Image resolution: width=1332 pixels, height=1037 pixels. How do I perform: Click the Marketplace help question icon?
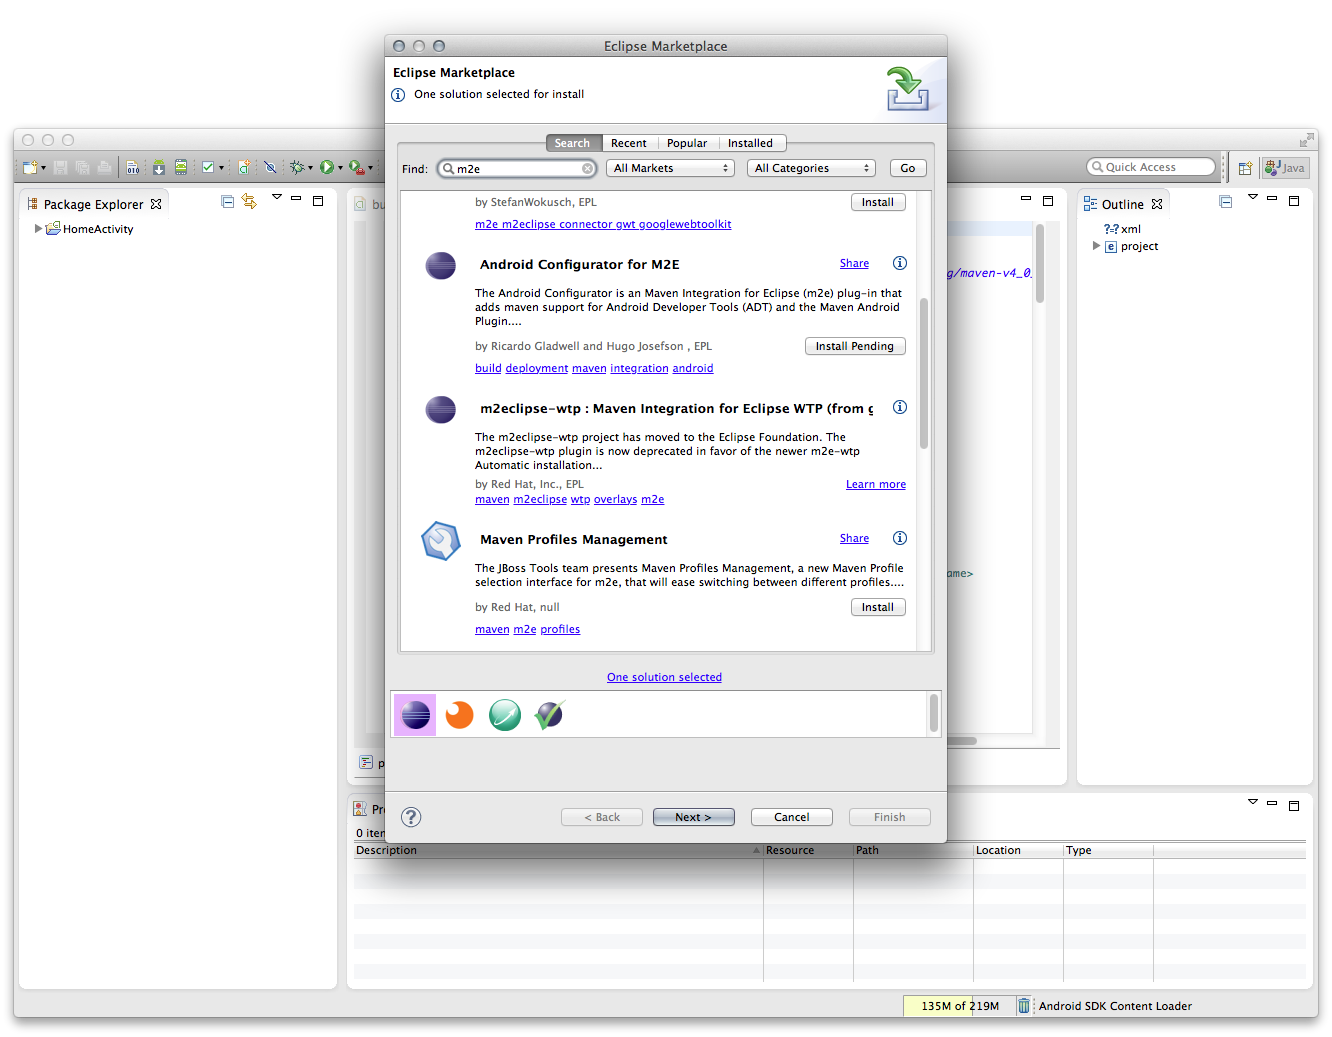coord(411,817)
